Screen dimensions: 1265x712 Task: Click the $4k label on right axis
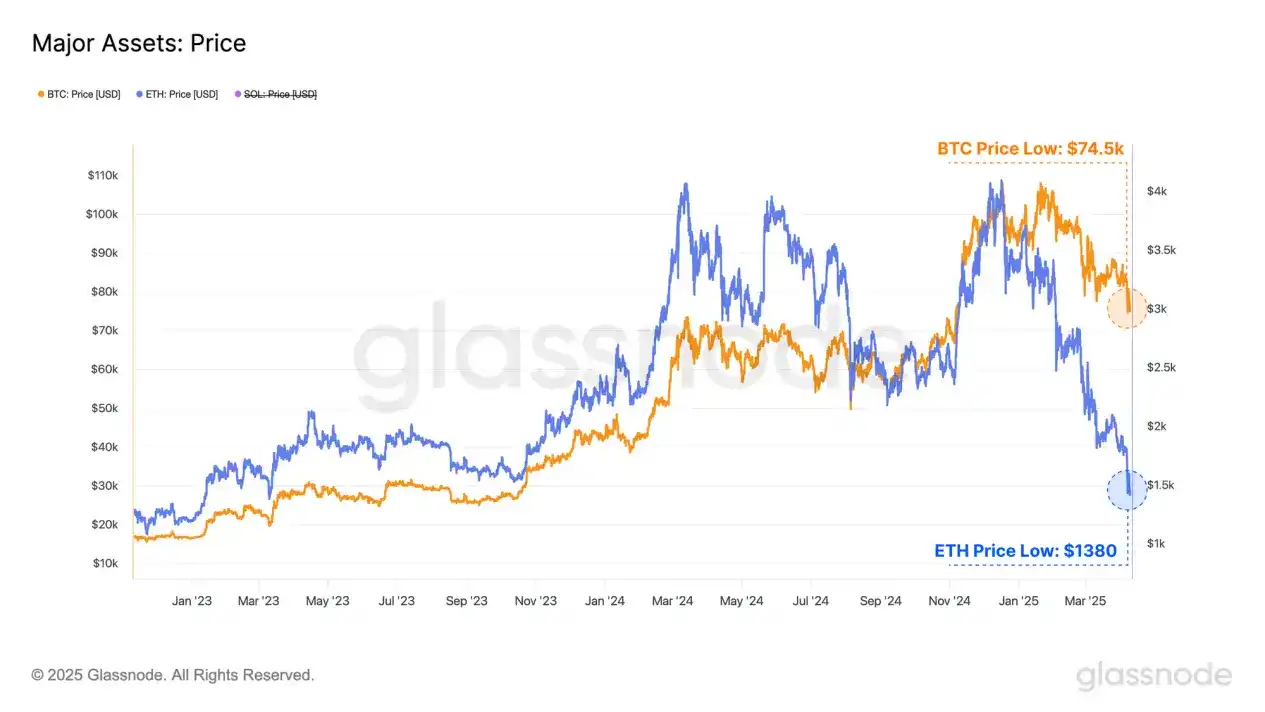tap(1157, 191)
